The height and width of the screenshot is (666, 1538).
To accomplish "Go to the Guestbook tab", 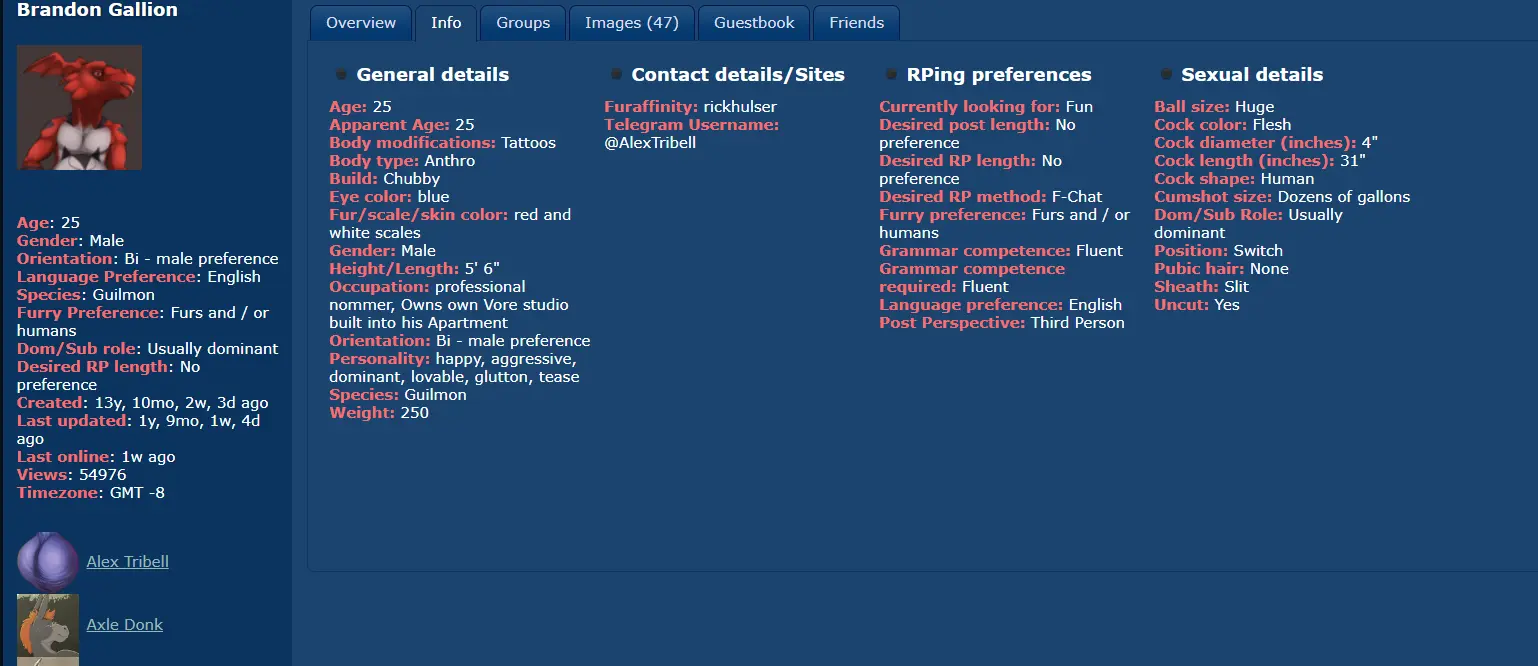I will (x=754, y=23).
